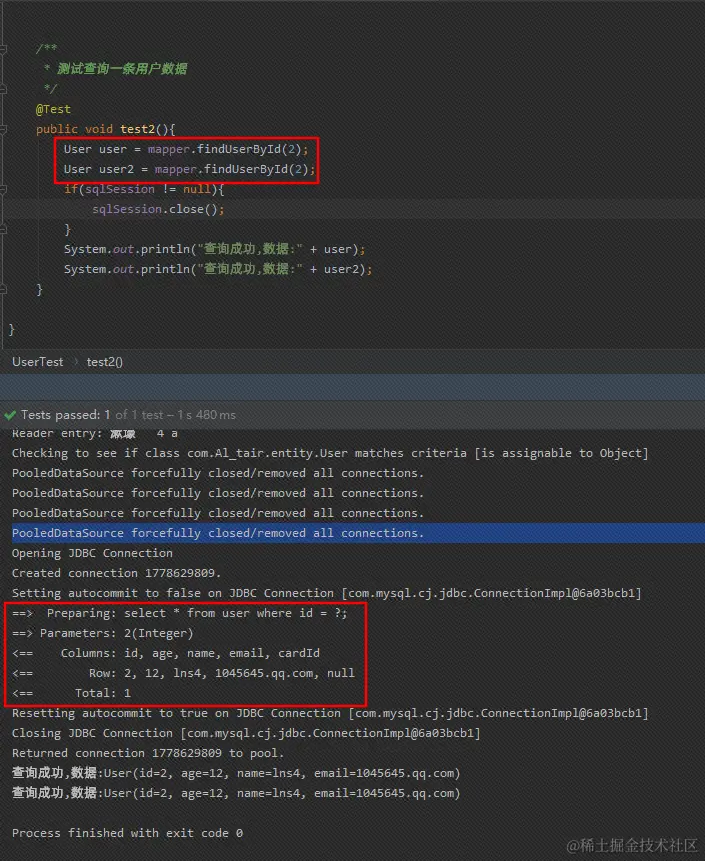Click the 'Returned connection 1778629809 to pool.' line
This screenshot has height=861, width=705.
(x=148, y=753)
